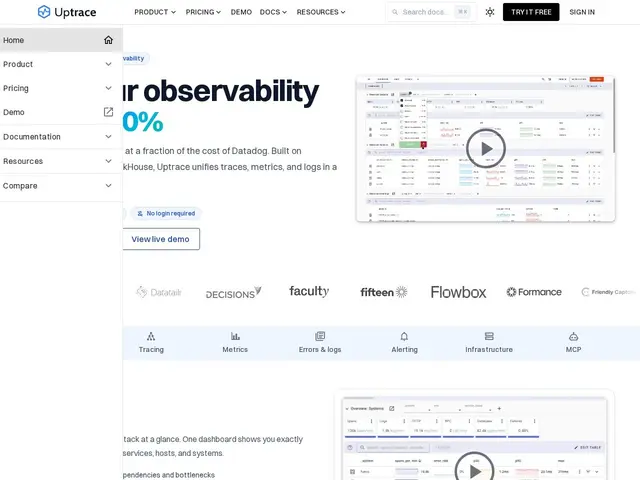Expand the Pricing sidebar section
The width and height of the screenshot is (640, 480).
click(x=61, y=88)
